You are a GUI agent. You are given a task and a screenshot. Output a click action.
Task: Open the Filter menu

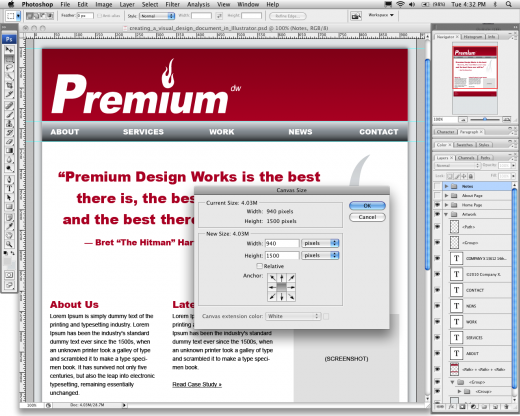[173, 4]
